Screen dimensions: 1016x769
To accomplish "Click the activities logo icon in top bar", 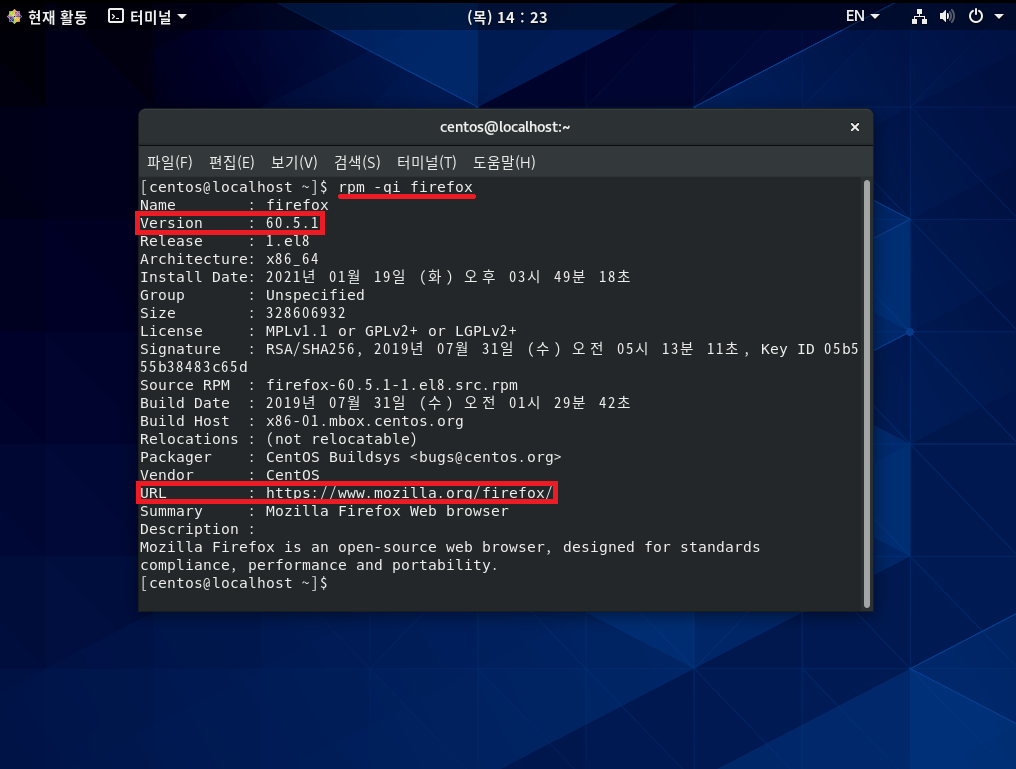I will [14, 17].
